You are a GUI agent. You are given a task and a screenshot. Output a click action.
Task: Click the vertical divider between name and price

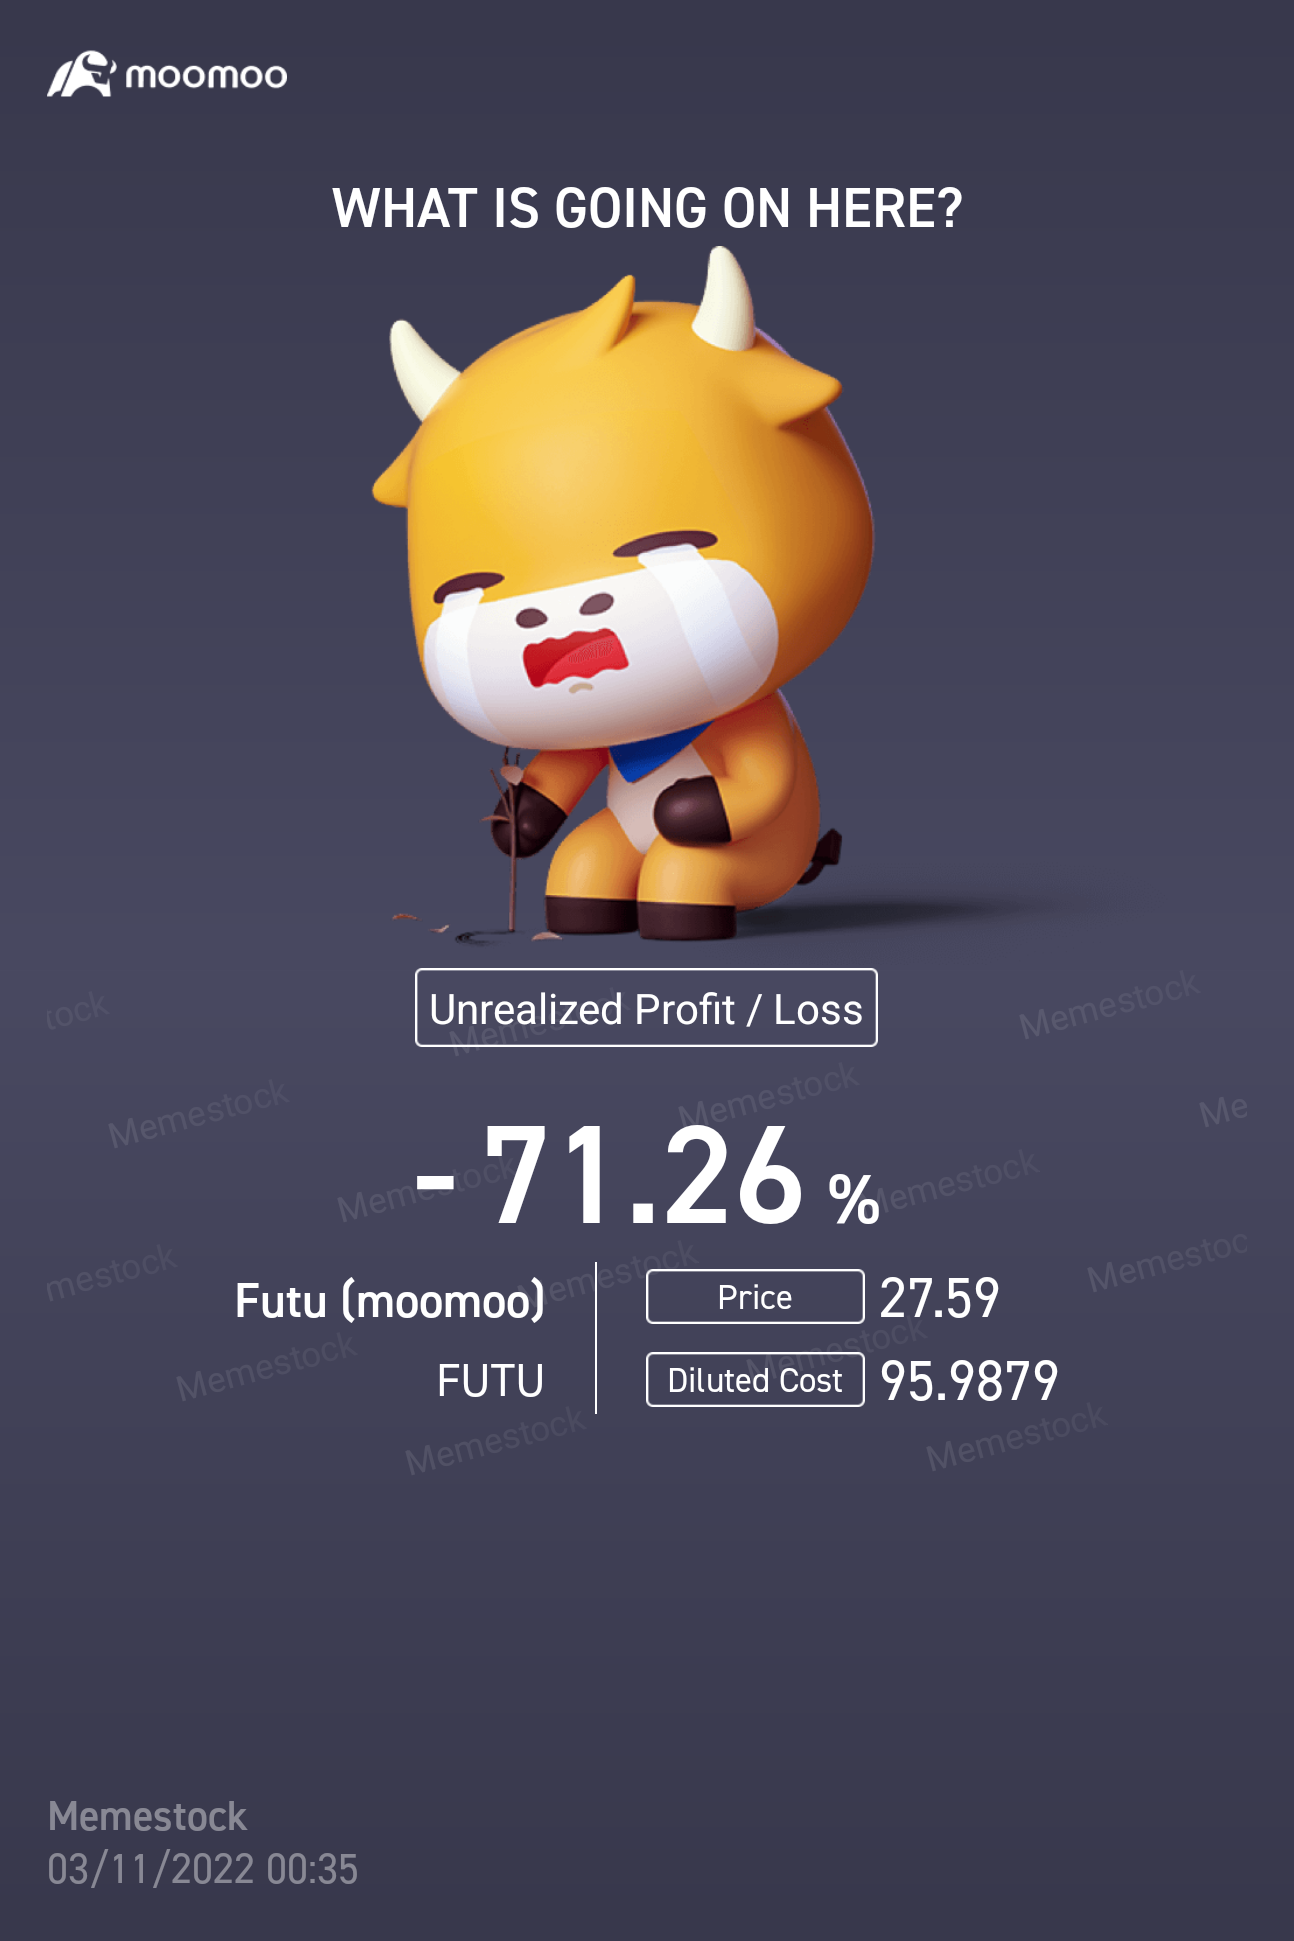point(596,1338)
